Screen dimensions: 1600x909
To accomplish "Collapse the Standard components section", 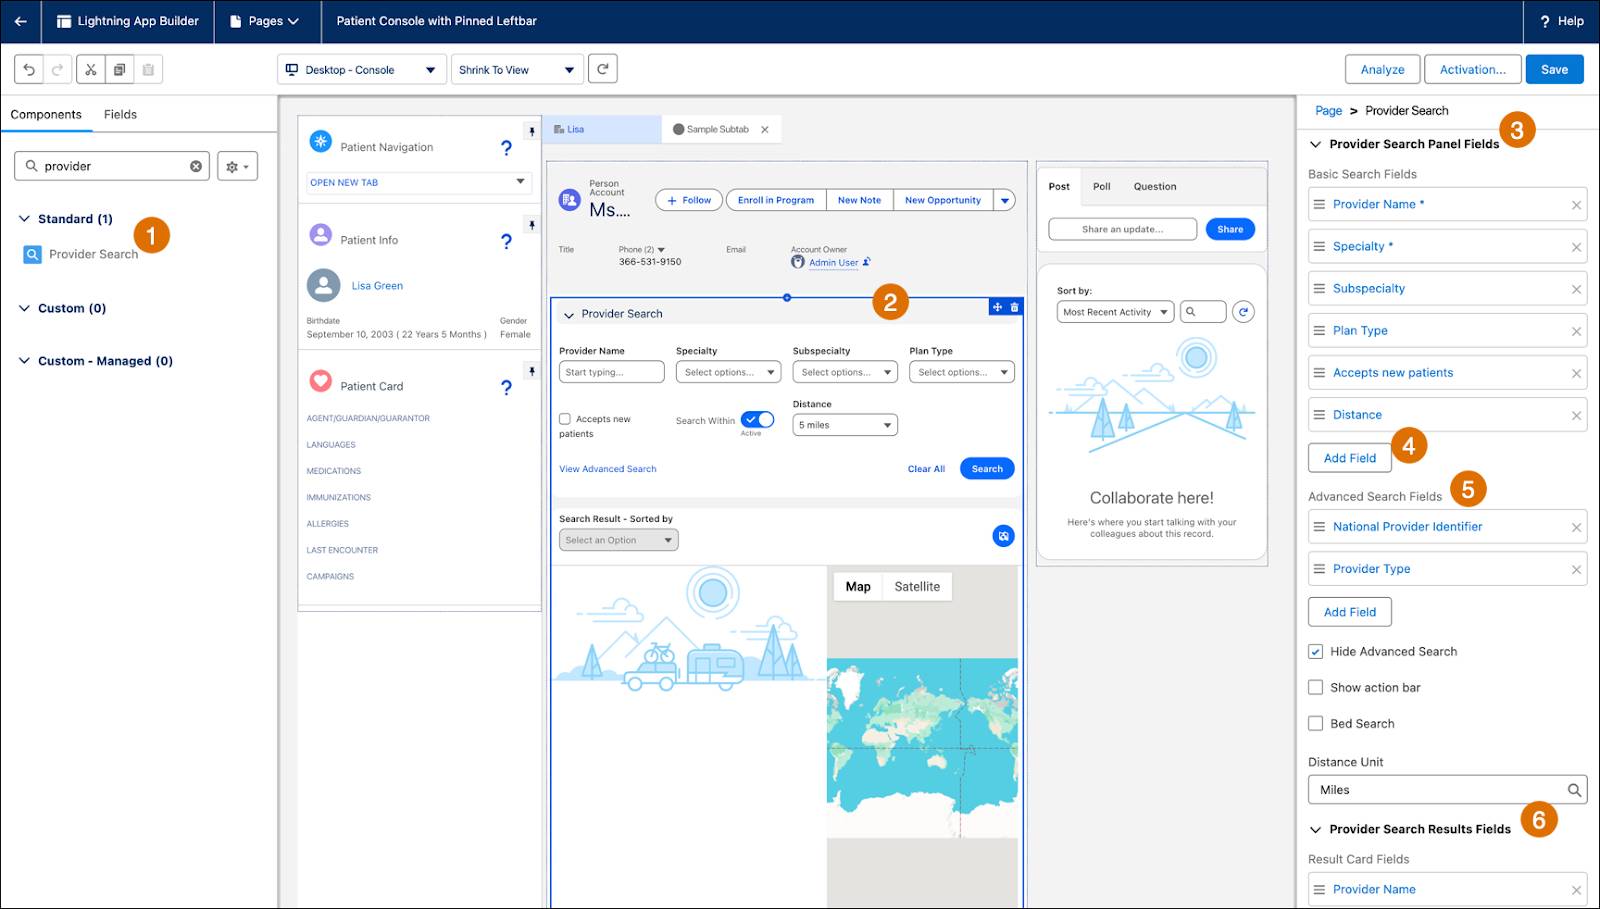I will click(x=22, y=218).
